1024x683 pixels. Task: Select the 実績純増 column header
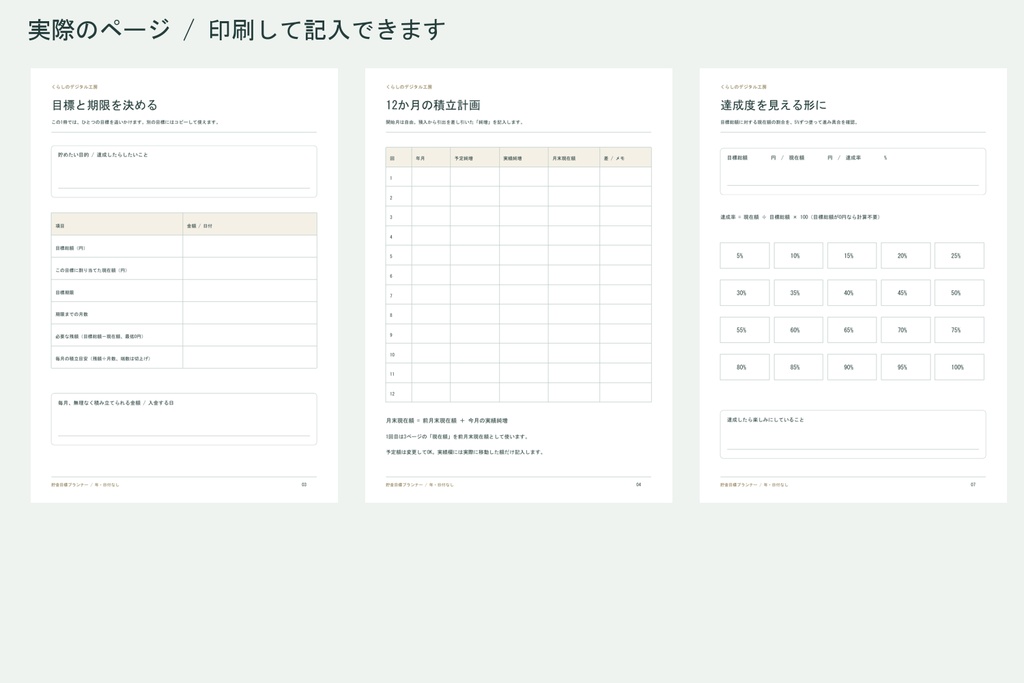click(x=524, y=157)
